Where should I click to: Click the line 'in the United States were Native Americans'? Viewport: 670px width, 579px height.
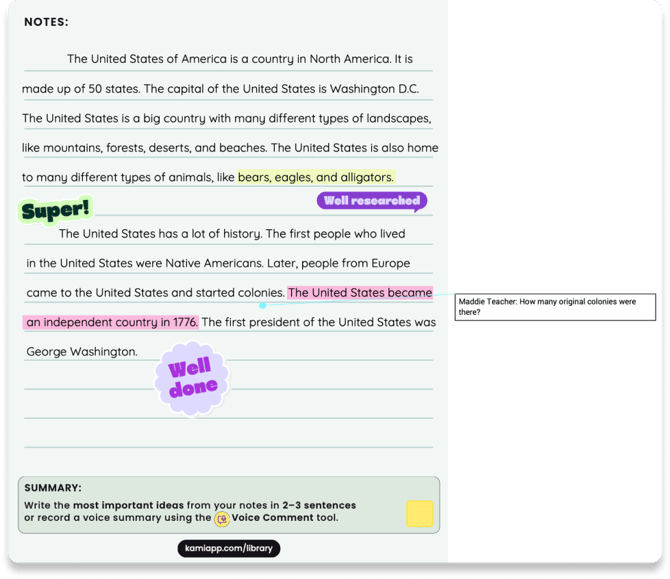[x=218, y=263]
